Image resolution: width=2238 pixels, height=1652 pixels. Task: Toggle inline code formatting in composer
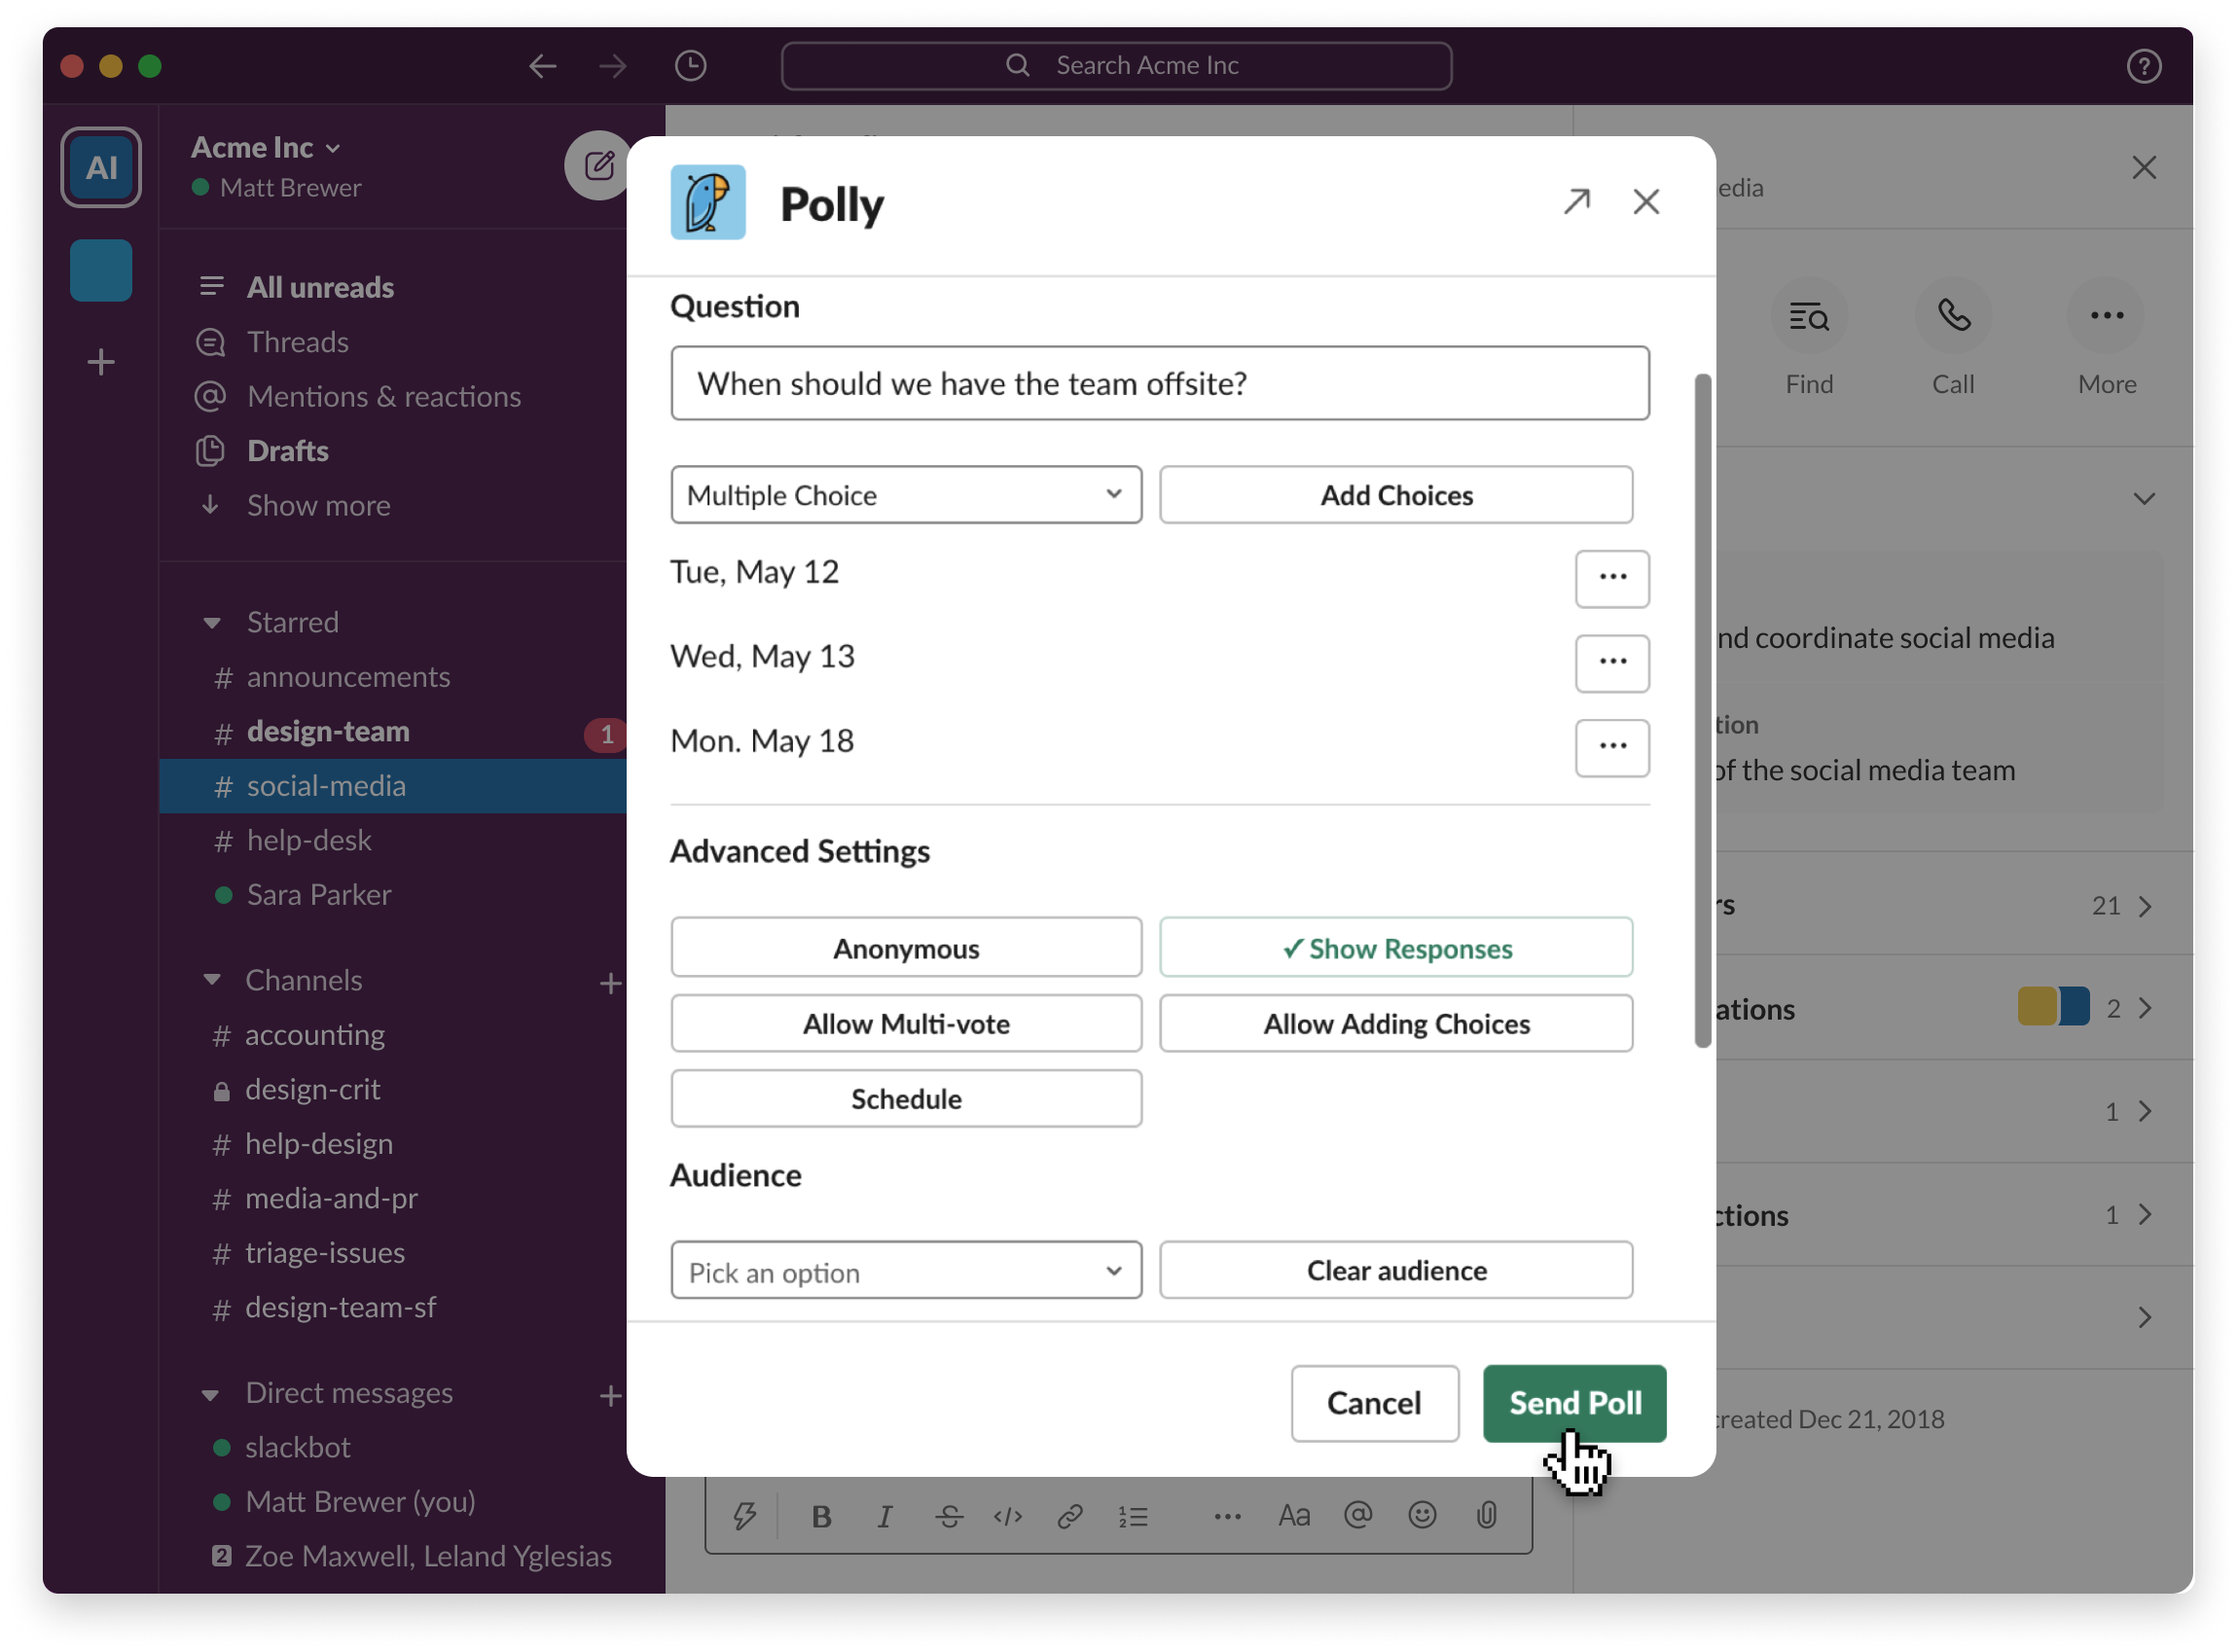pos(1008,1516)
